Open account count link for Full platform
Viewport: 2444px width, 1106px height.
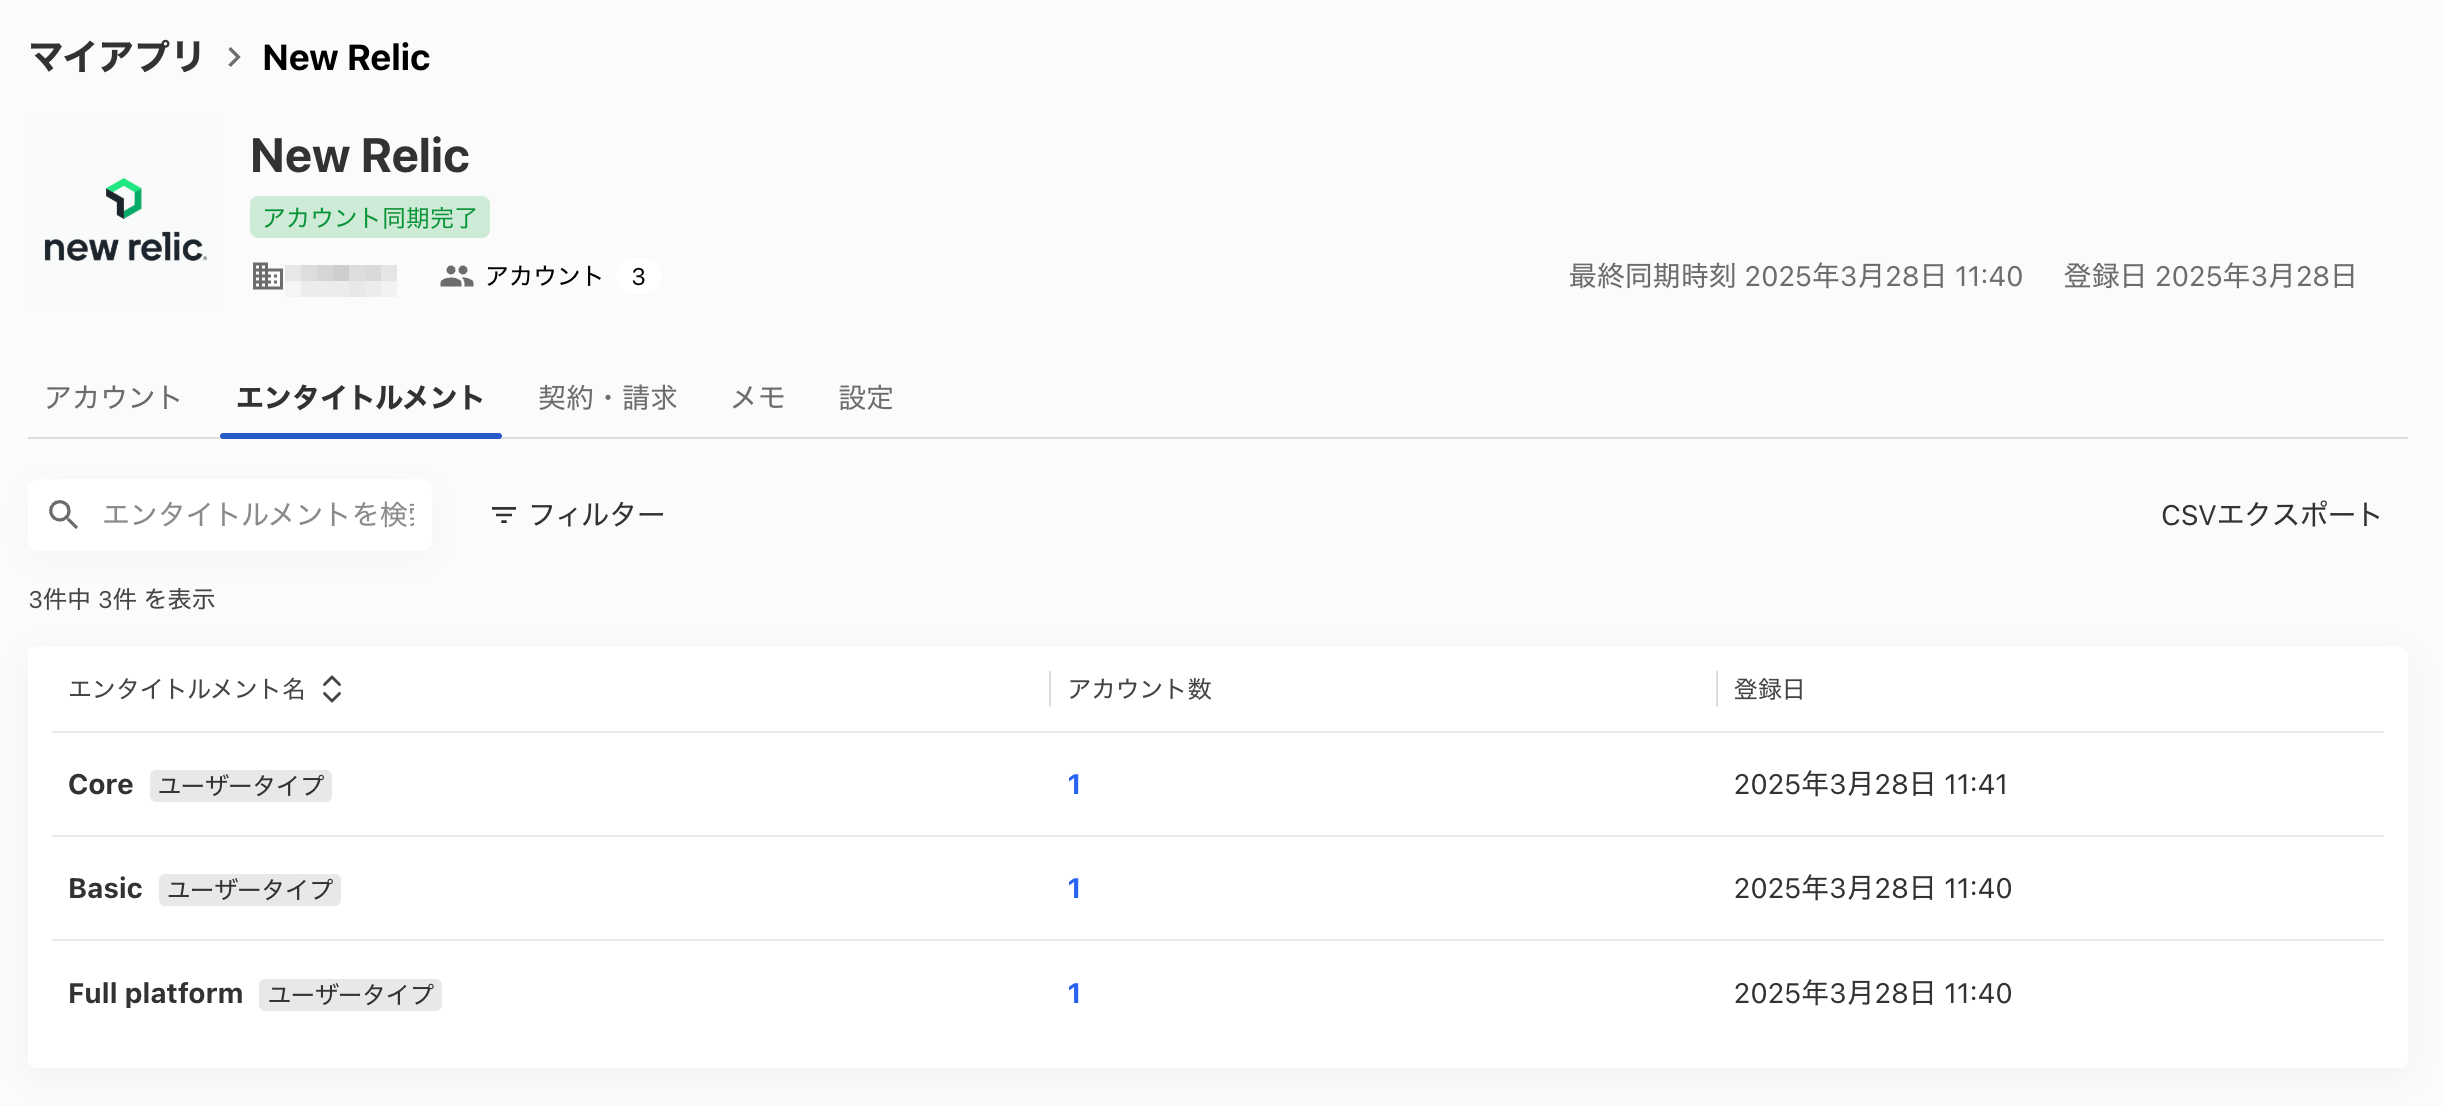1074,993
